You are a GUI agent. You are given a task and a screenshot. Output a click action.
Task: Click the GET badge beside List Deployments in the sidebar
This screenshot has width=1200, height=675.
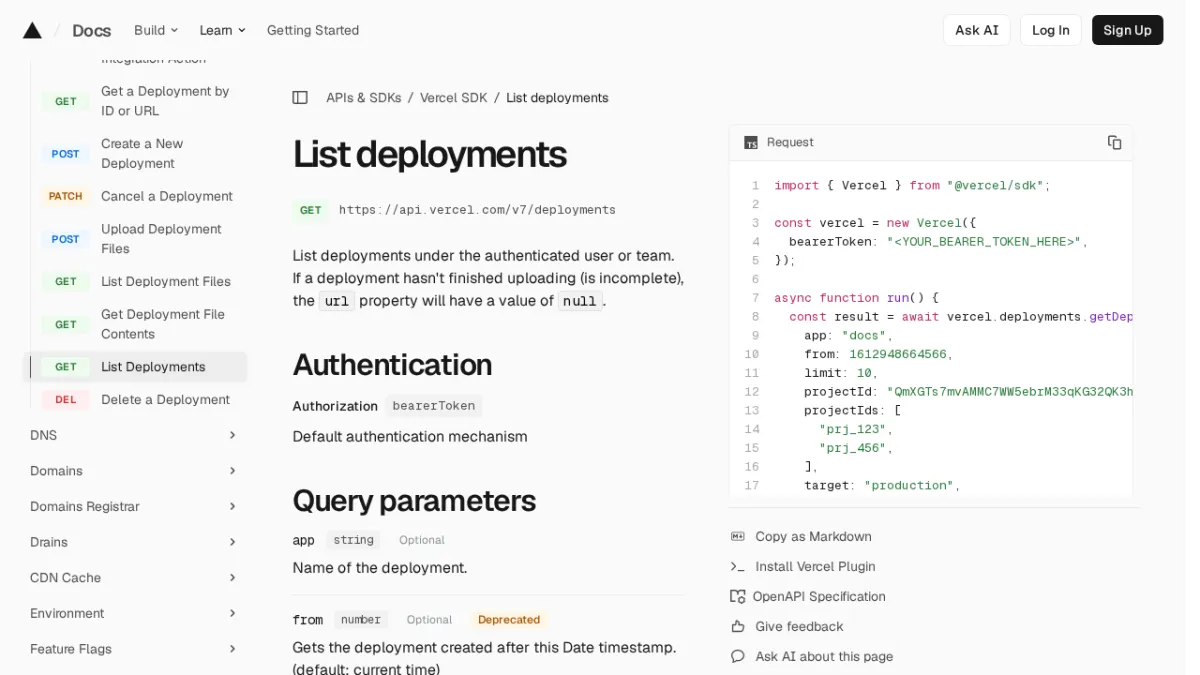[66, 367]
